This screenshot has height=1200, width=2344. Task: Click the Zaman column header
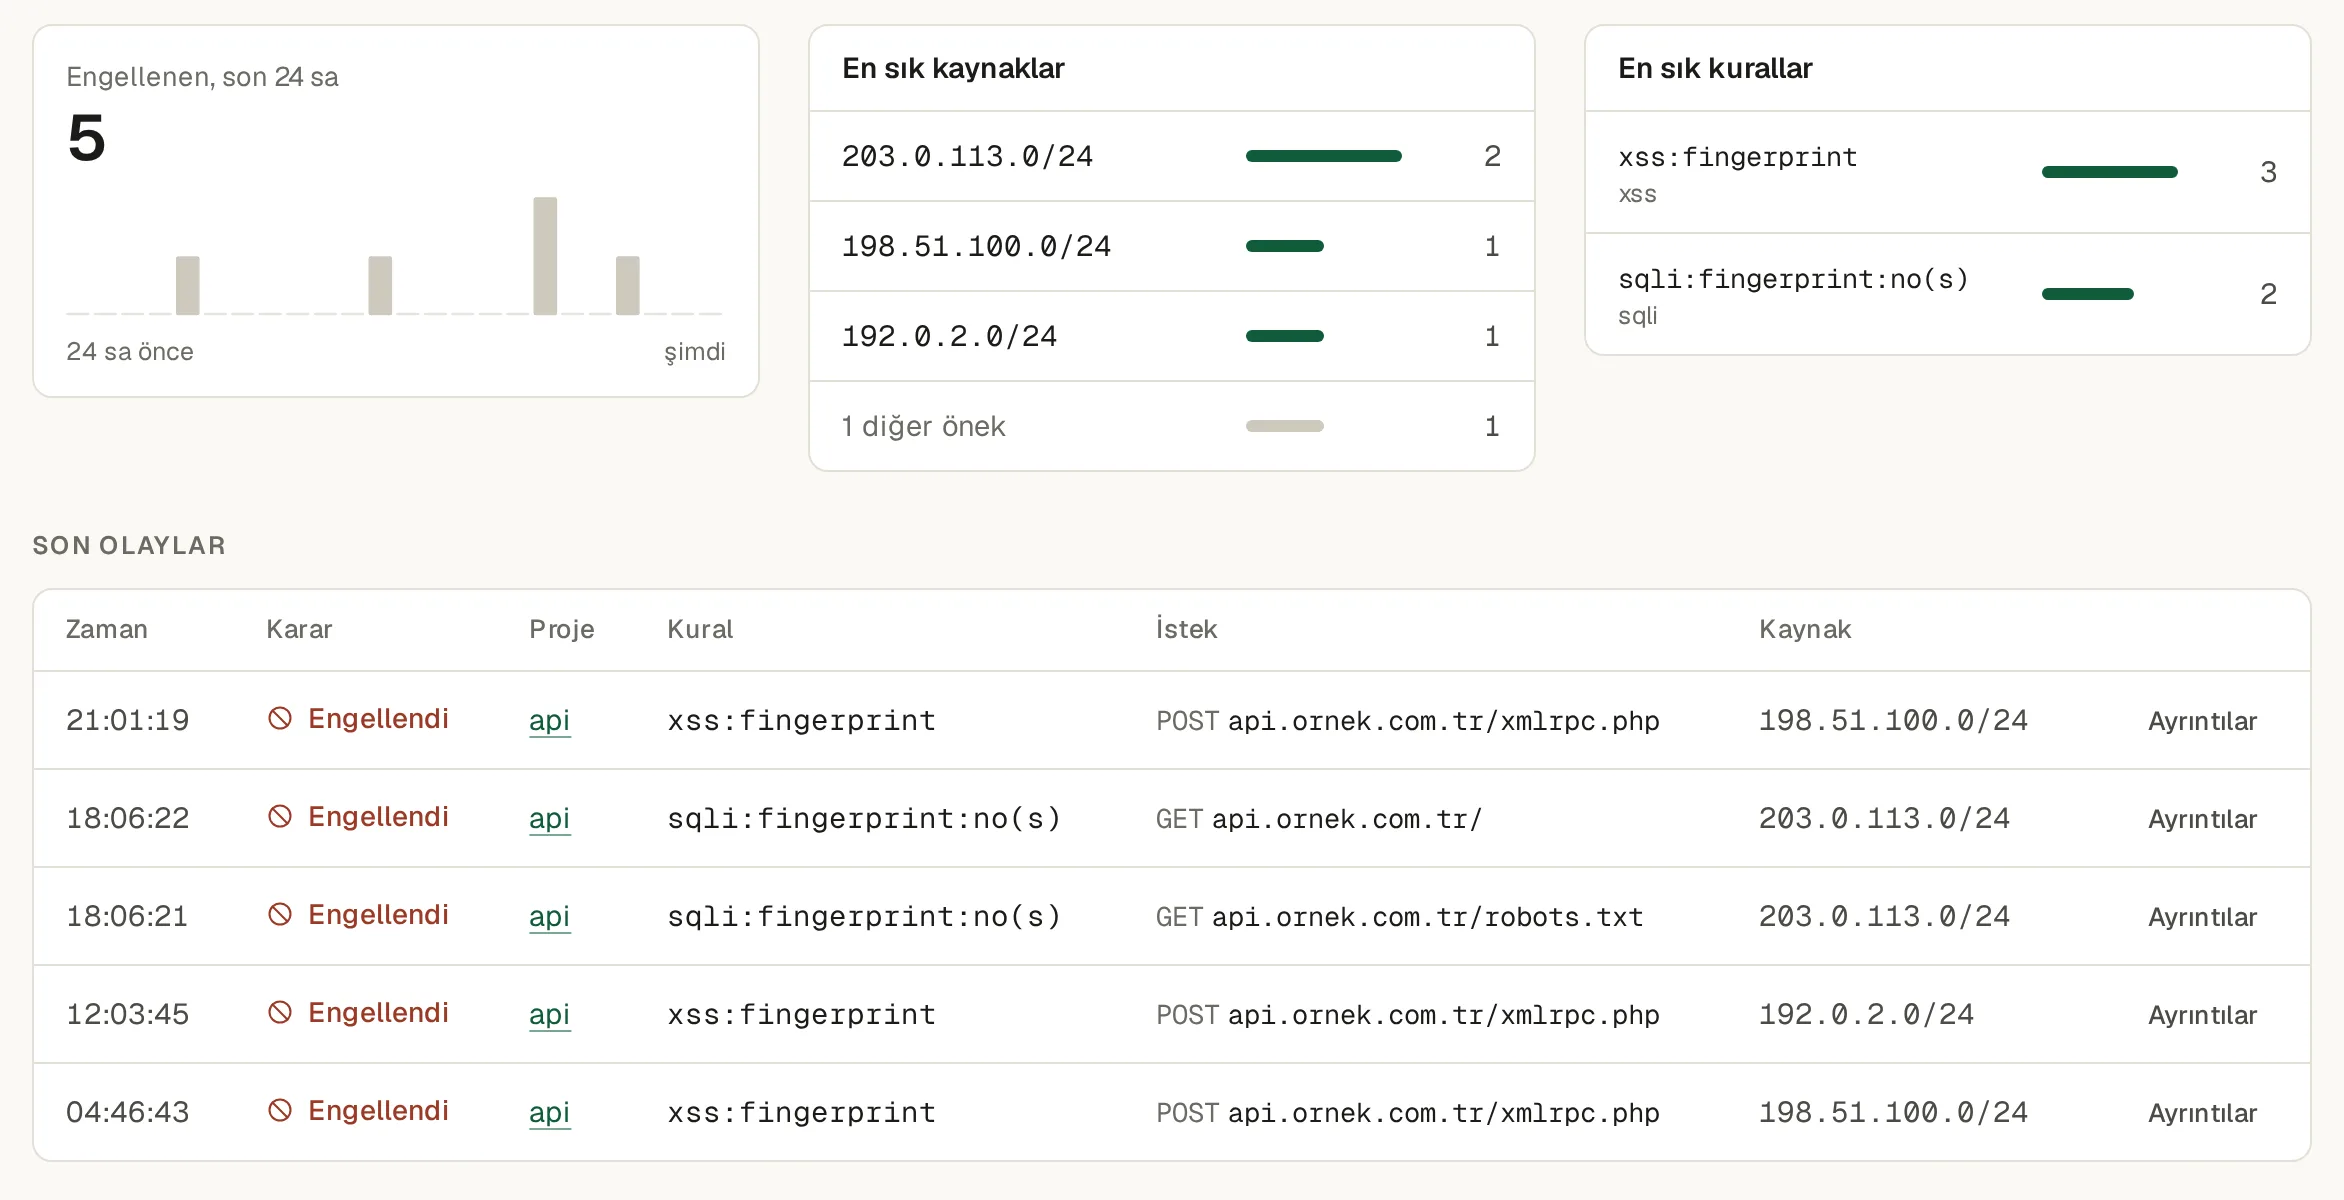pos(107,629)
